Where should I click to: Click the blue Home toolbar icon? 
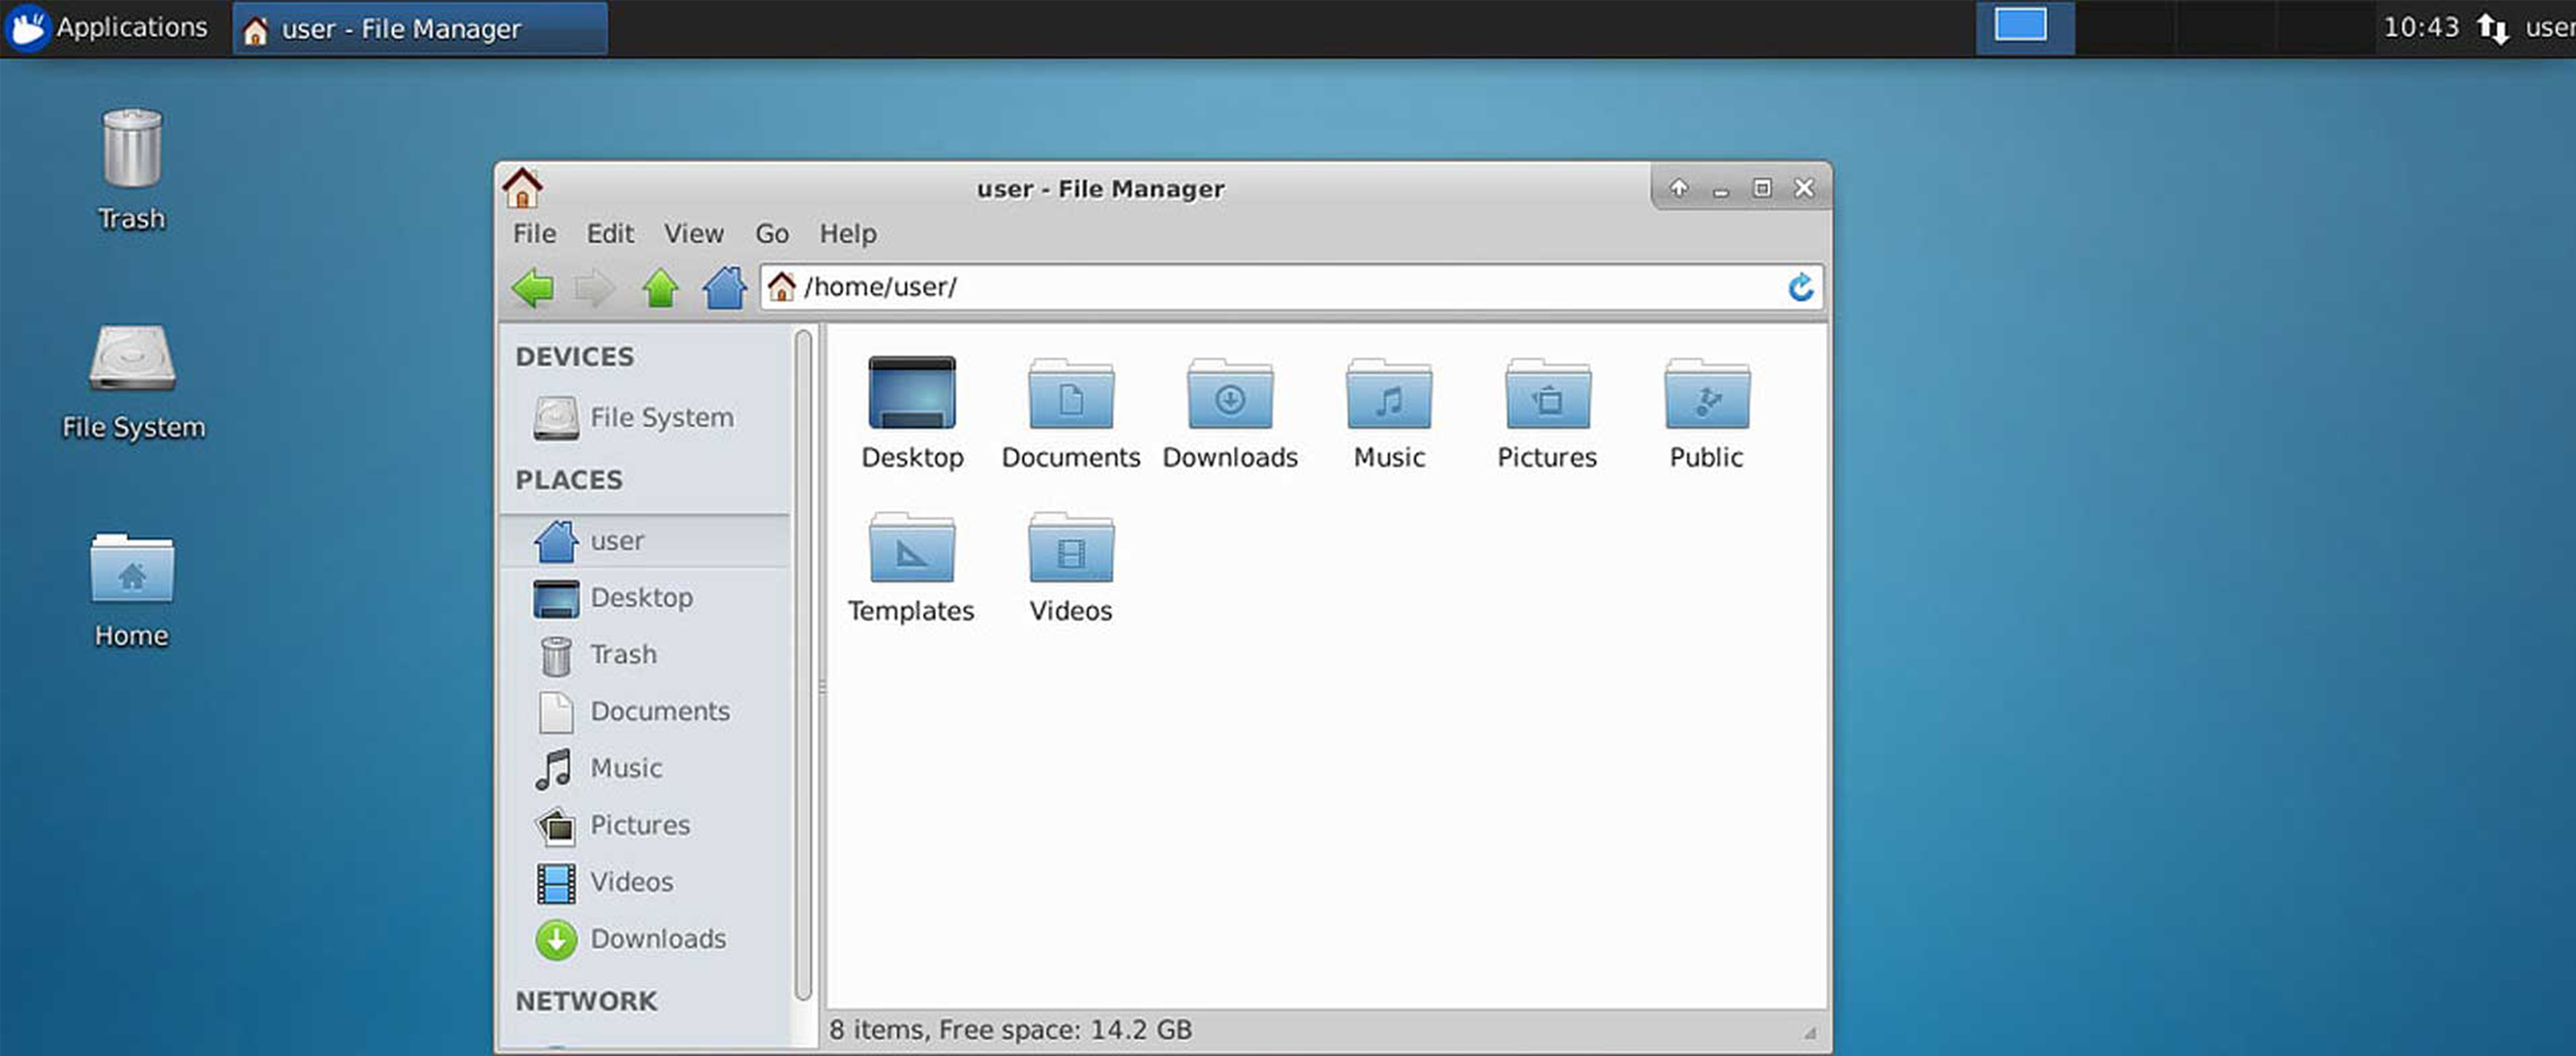pos(724,288)
